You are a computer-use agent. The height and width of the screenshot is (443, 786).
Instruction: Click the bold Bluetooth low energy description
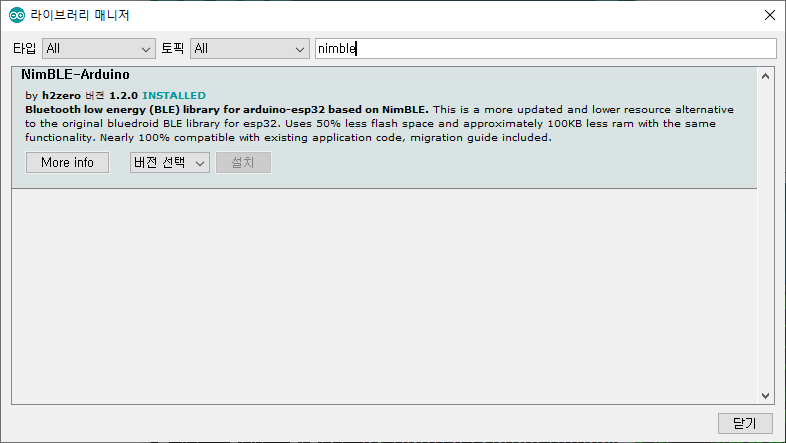coord(227,109)
